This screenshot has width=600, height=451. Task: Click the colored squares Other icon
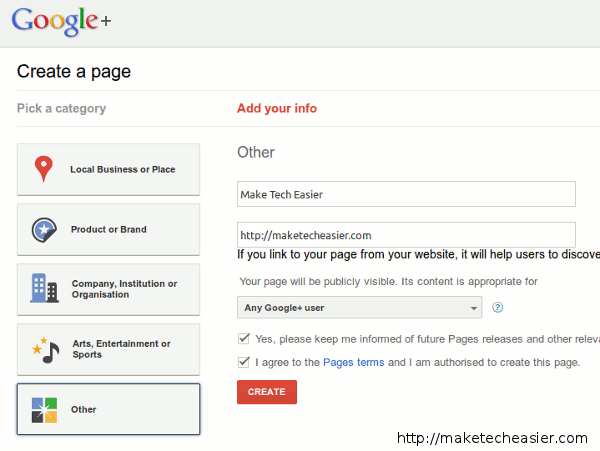44,410
